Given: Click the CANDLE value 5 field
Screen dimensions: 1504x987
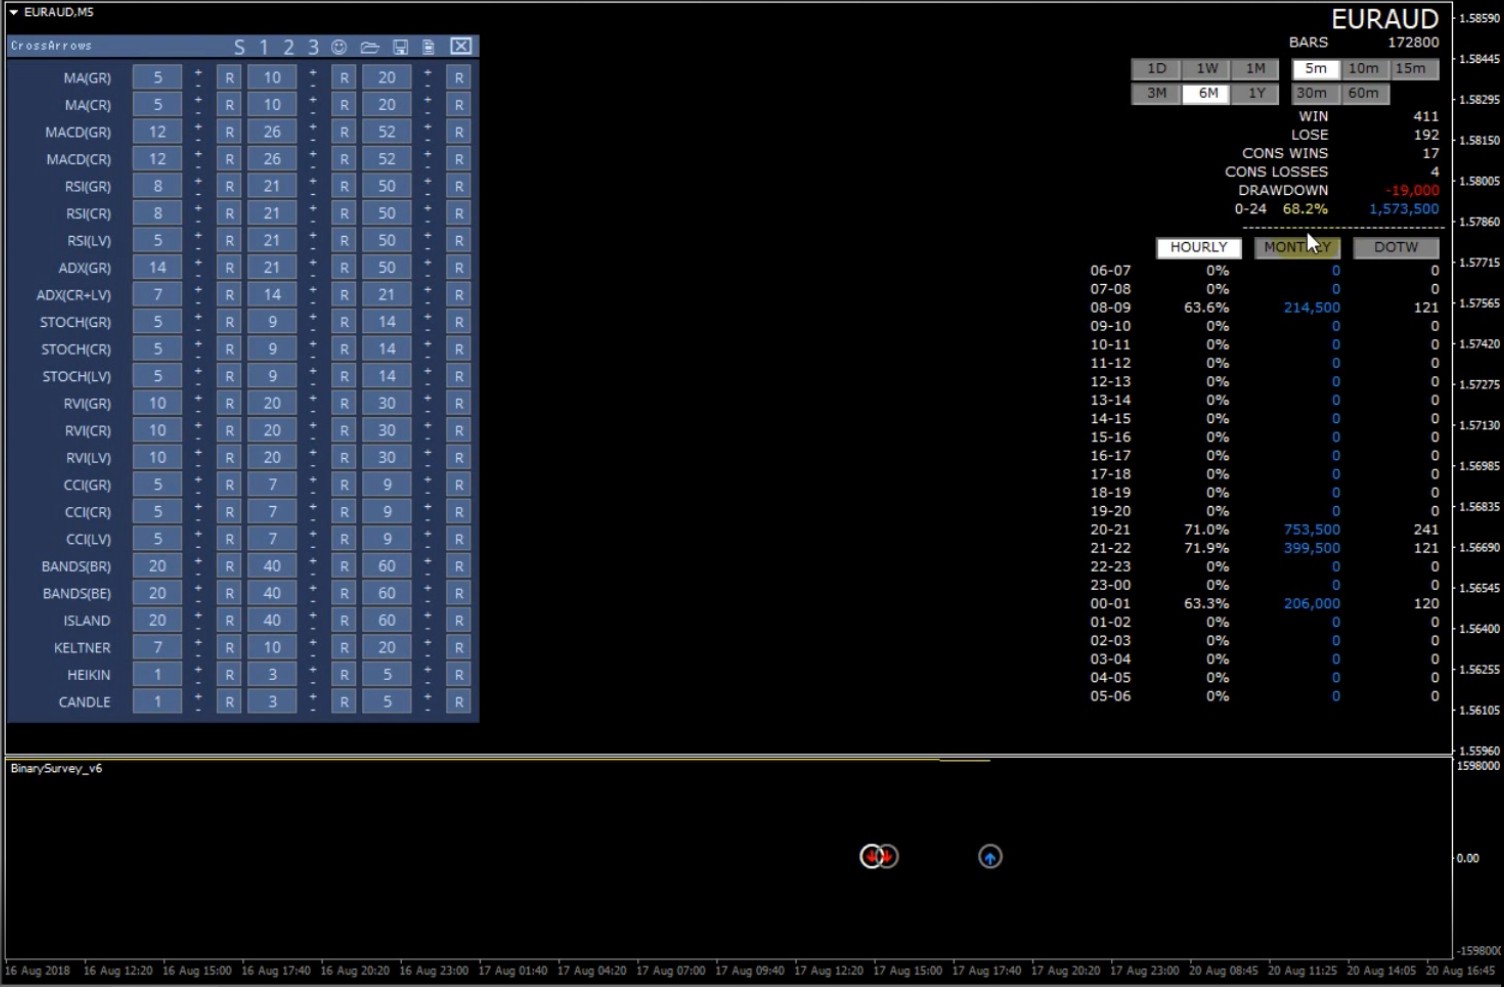Looking at the screenshot, I should pyautogui.click(x=387, y=702).
